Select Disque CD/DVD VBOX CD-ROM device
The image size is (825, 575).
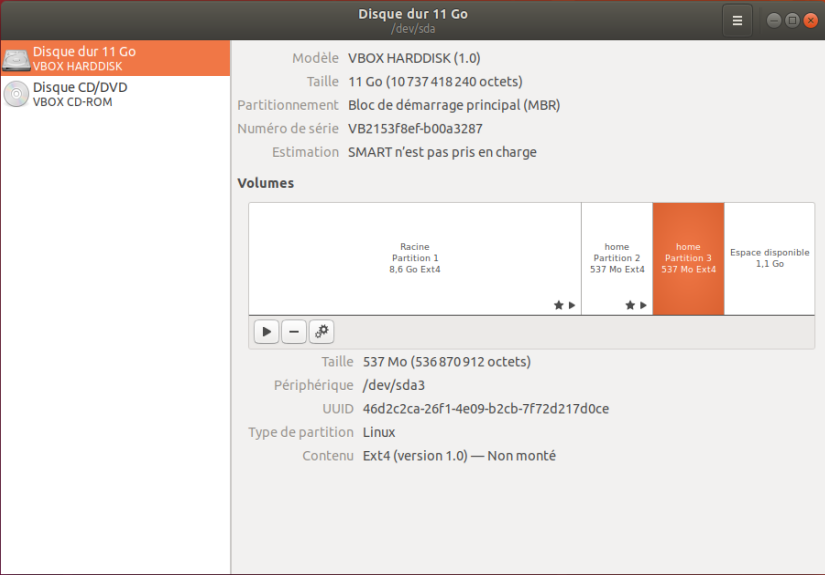(80, 94)
